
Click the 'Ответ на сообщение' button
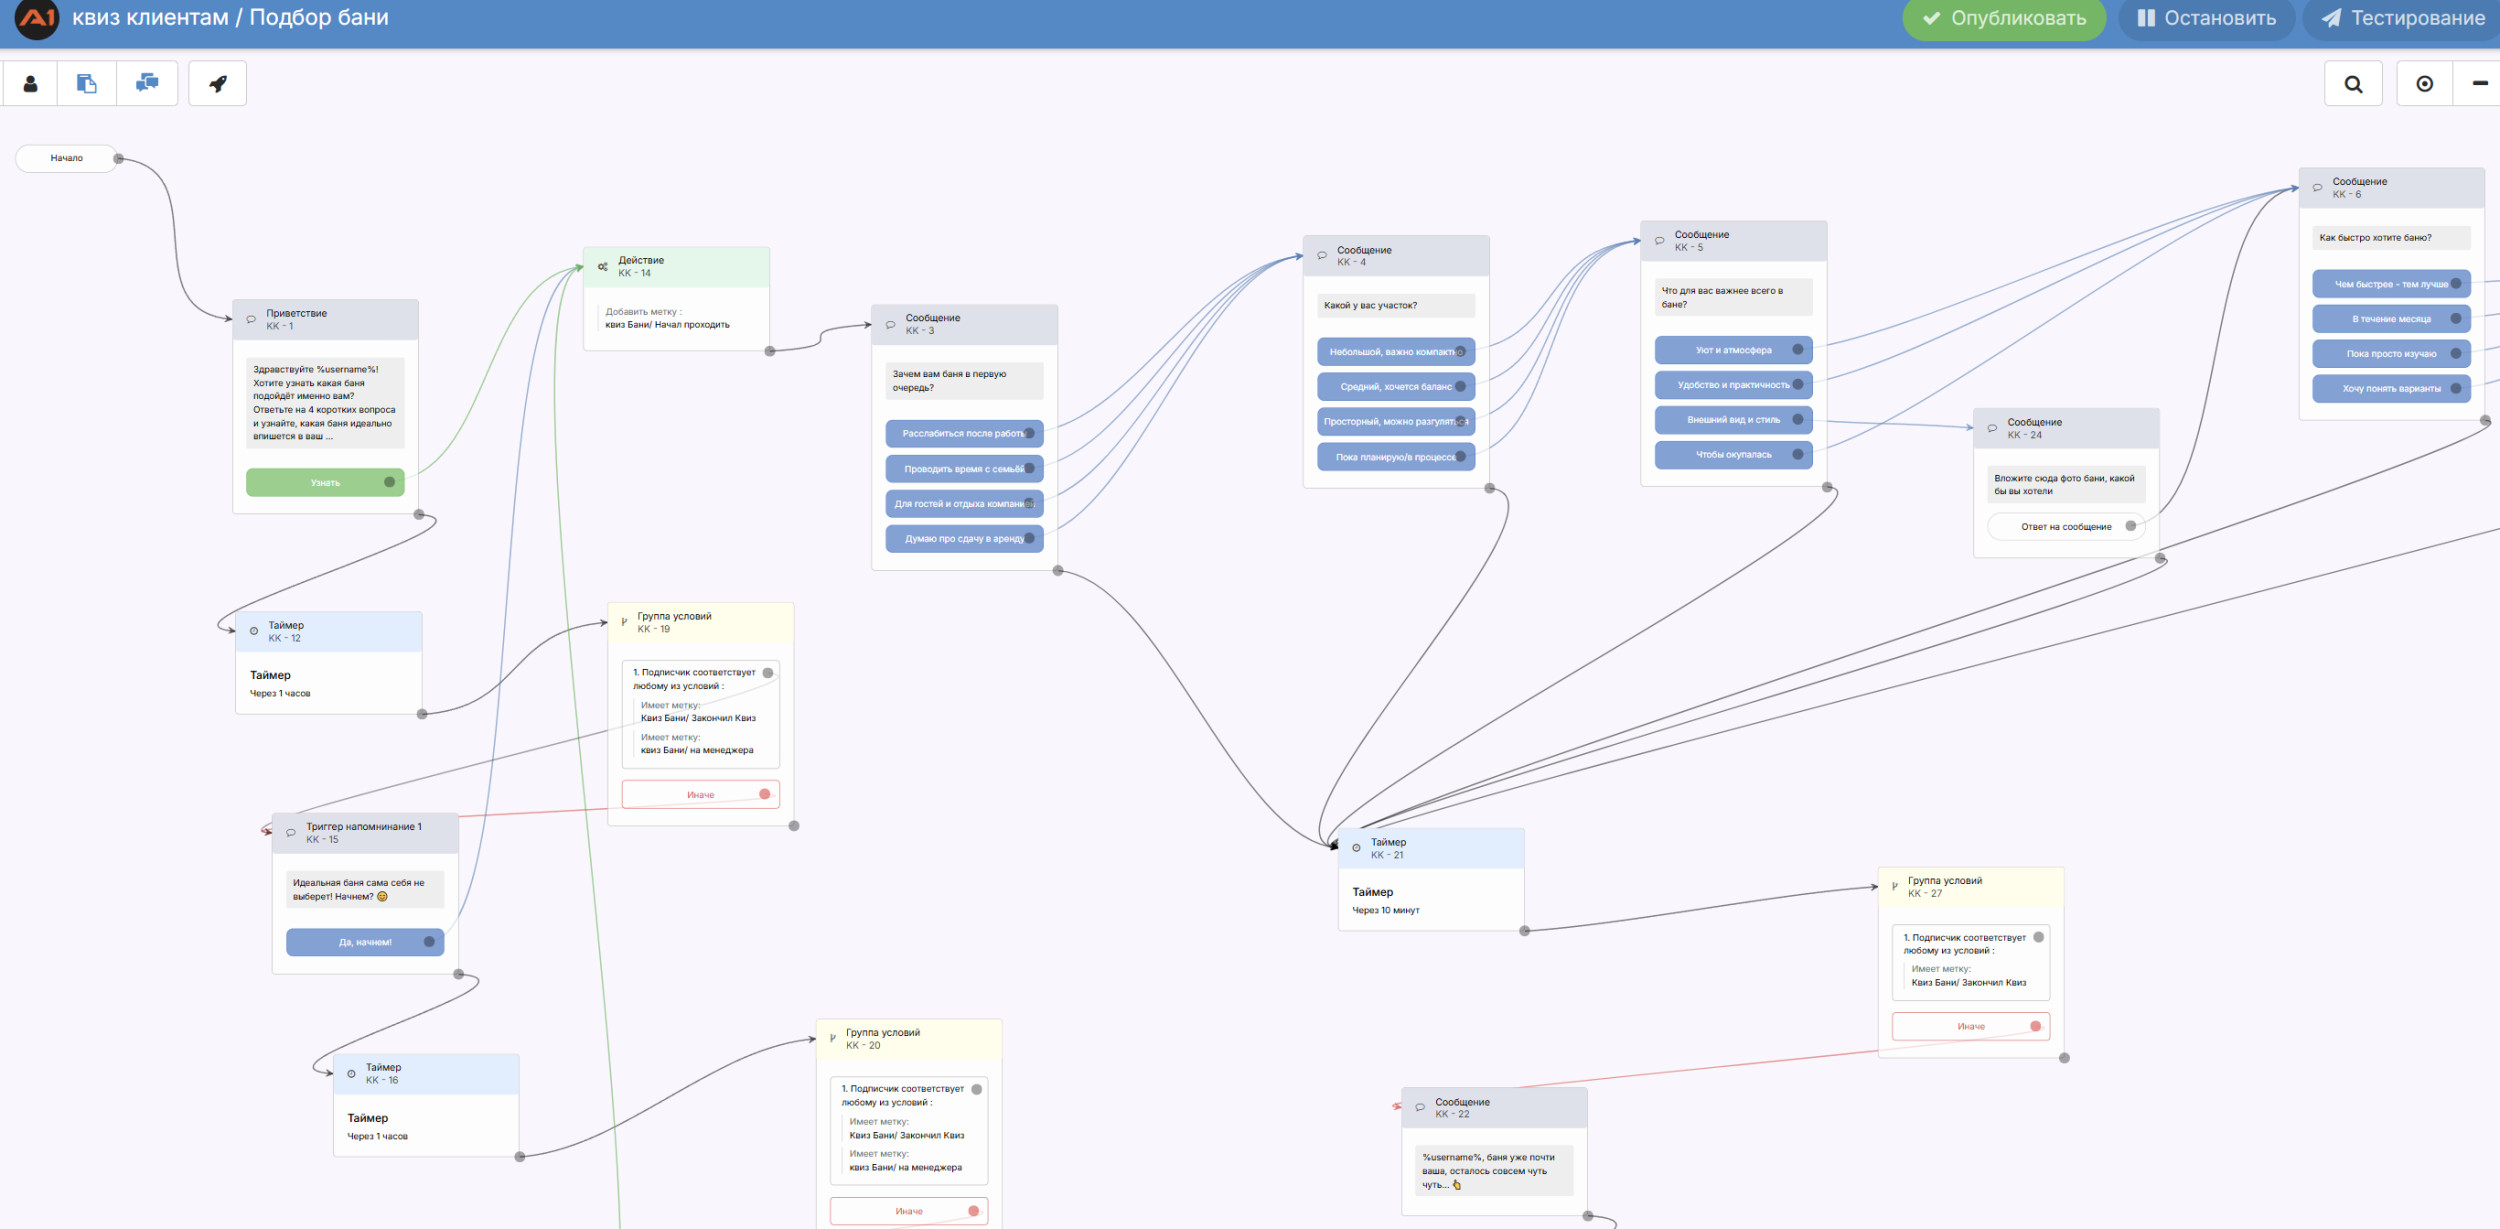[2066, 527]
